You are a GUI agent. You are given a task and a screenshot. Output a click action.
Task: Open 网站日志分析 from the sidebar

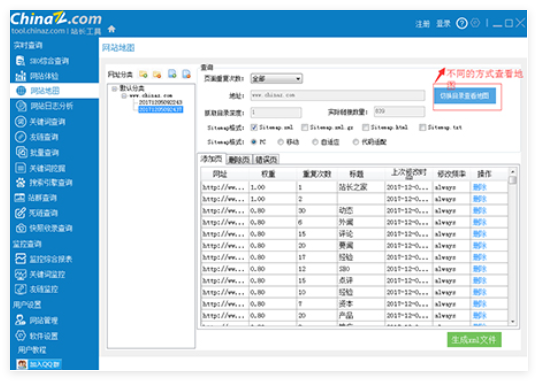tap(44, 106)
